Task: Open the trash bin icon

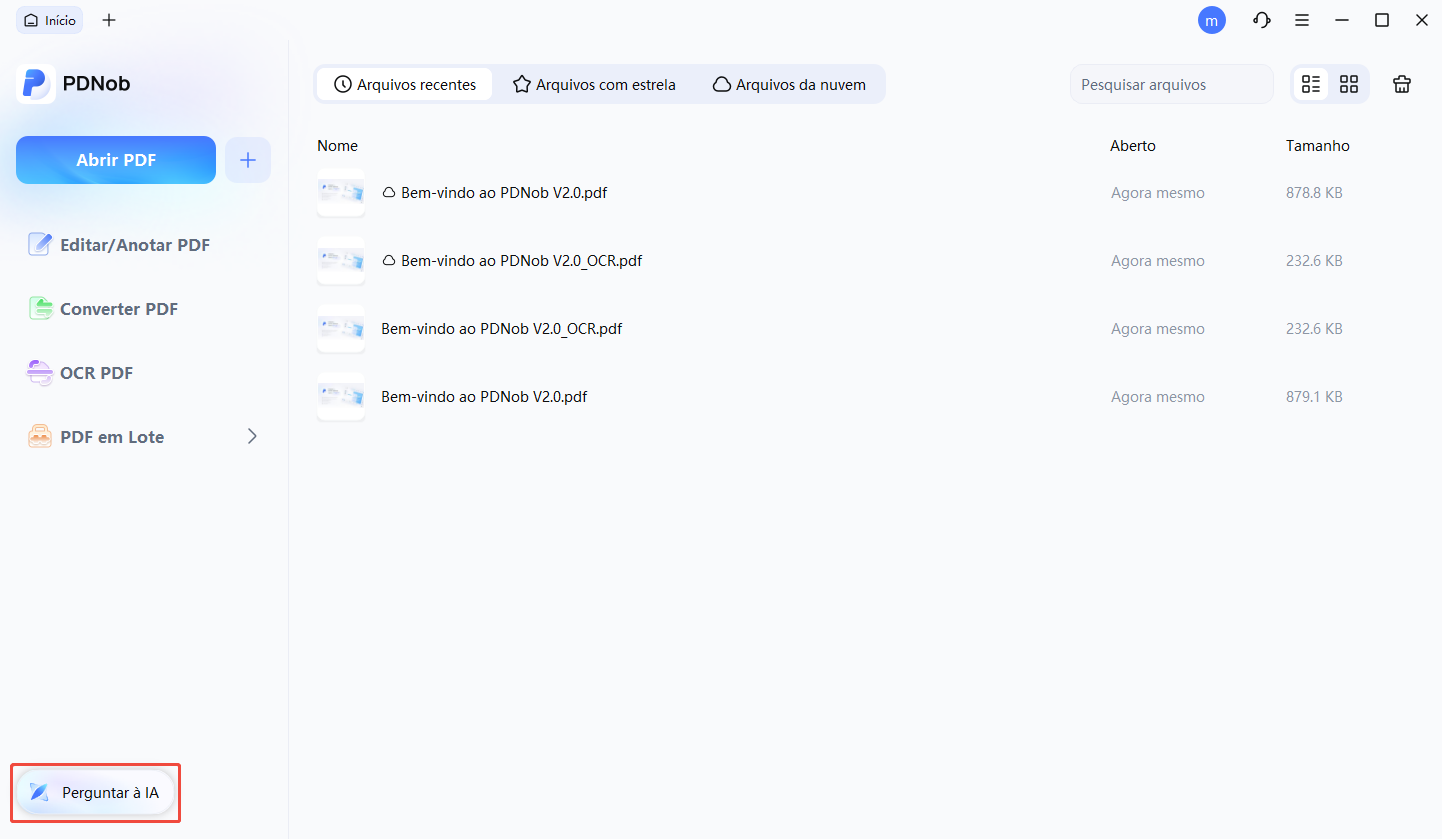Action: (1402, 85)
